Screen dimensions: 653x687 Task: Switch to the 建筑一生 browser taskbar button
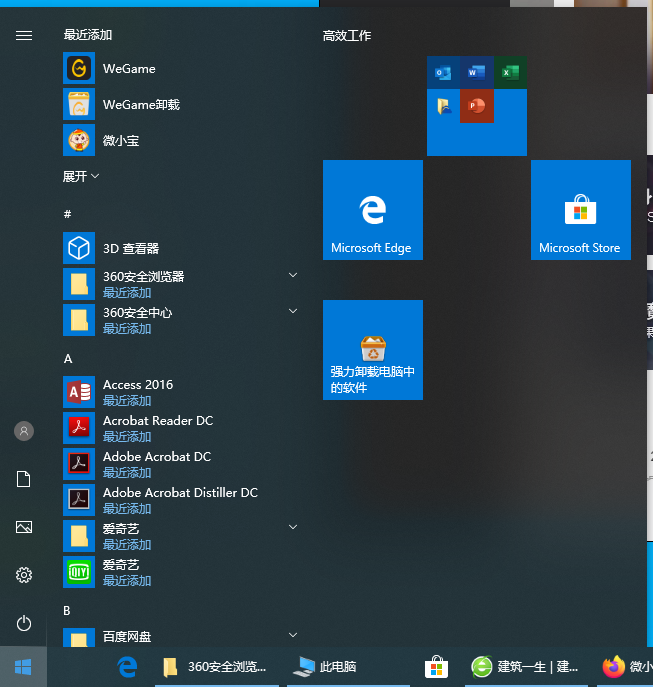526,667
